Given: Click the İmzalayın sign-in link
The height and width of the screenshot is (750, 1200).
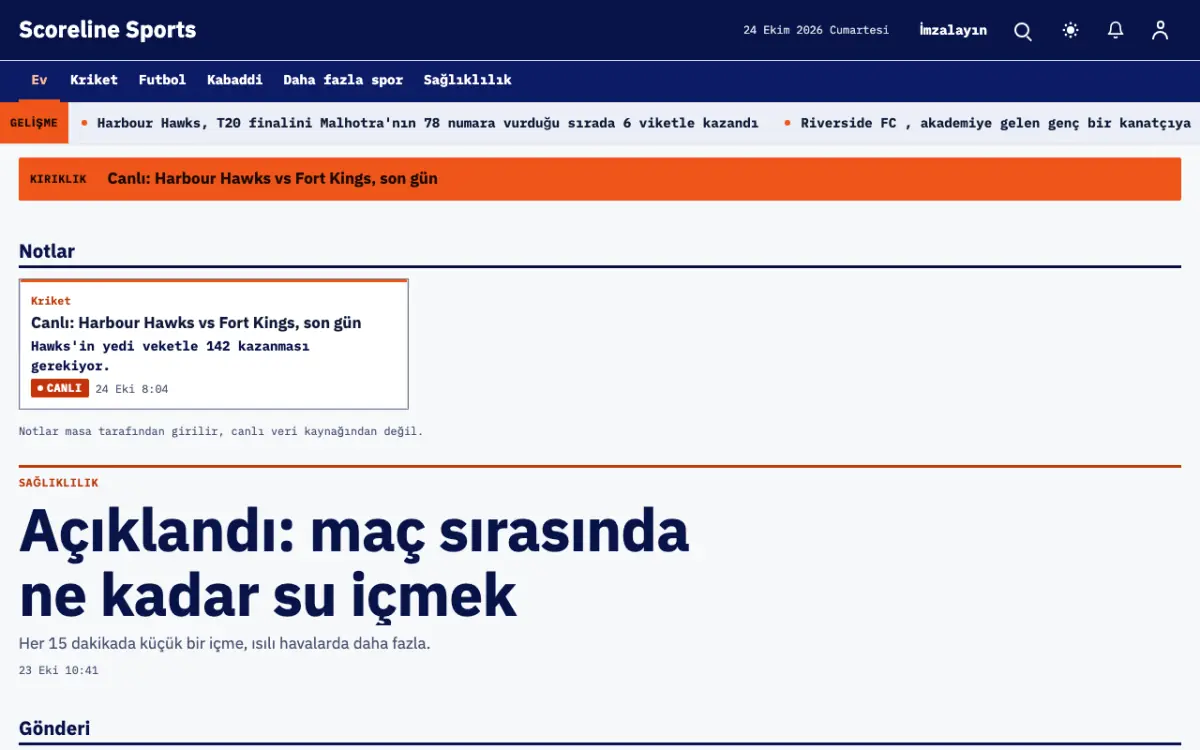Looking at the screenshot, I should pos(953,30).
